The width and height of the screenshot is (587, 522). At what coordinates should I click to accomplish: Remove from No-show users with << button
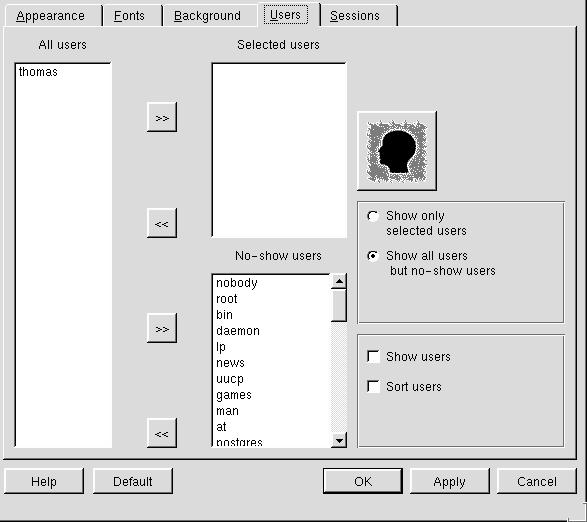(162, 433)
